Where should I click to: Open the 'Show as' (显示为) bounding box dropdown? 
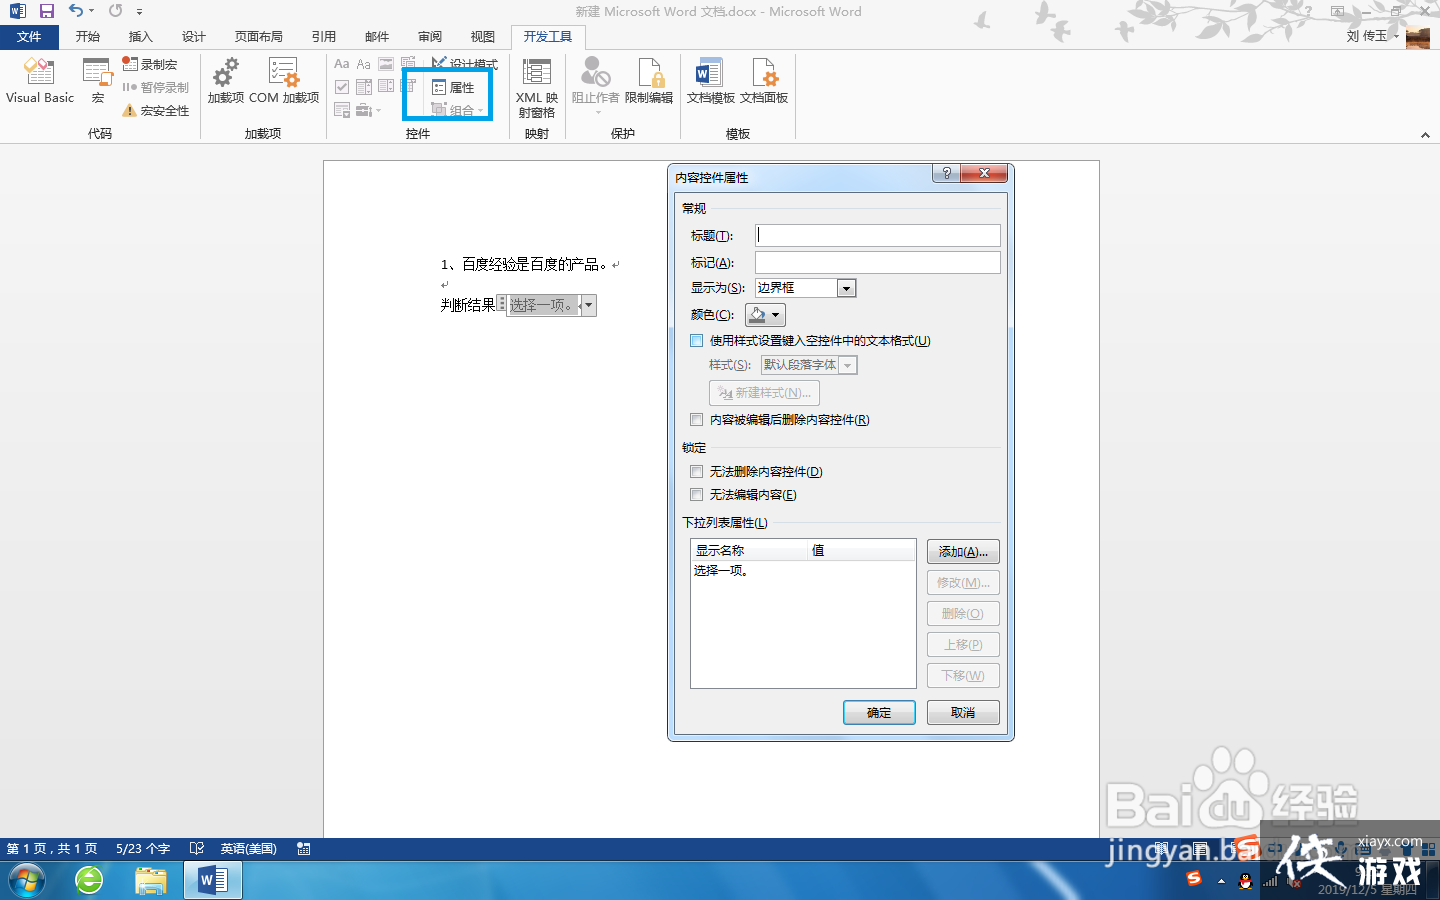click(x=846, y=288)
